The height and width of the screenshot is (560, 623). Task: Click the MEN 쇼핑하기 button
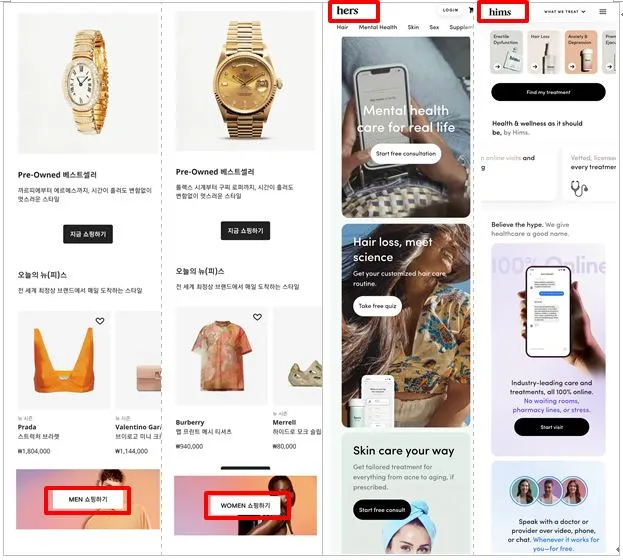pyautogui.click(x=88, y=499)
